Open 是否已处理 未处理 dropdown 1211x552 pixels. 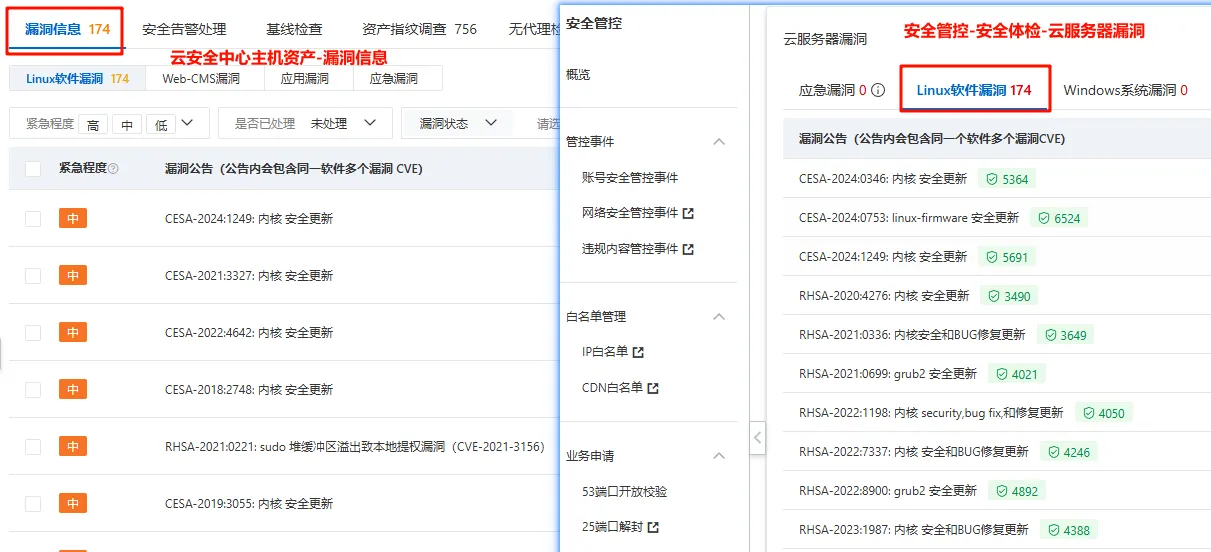pyautogui.click(x=304, y=123)
